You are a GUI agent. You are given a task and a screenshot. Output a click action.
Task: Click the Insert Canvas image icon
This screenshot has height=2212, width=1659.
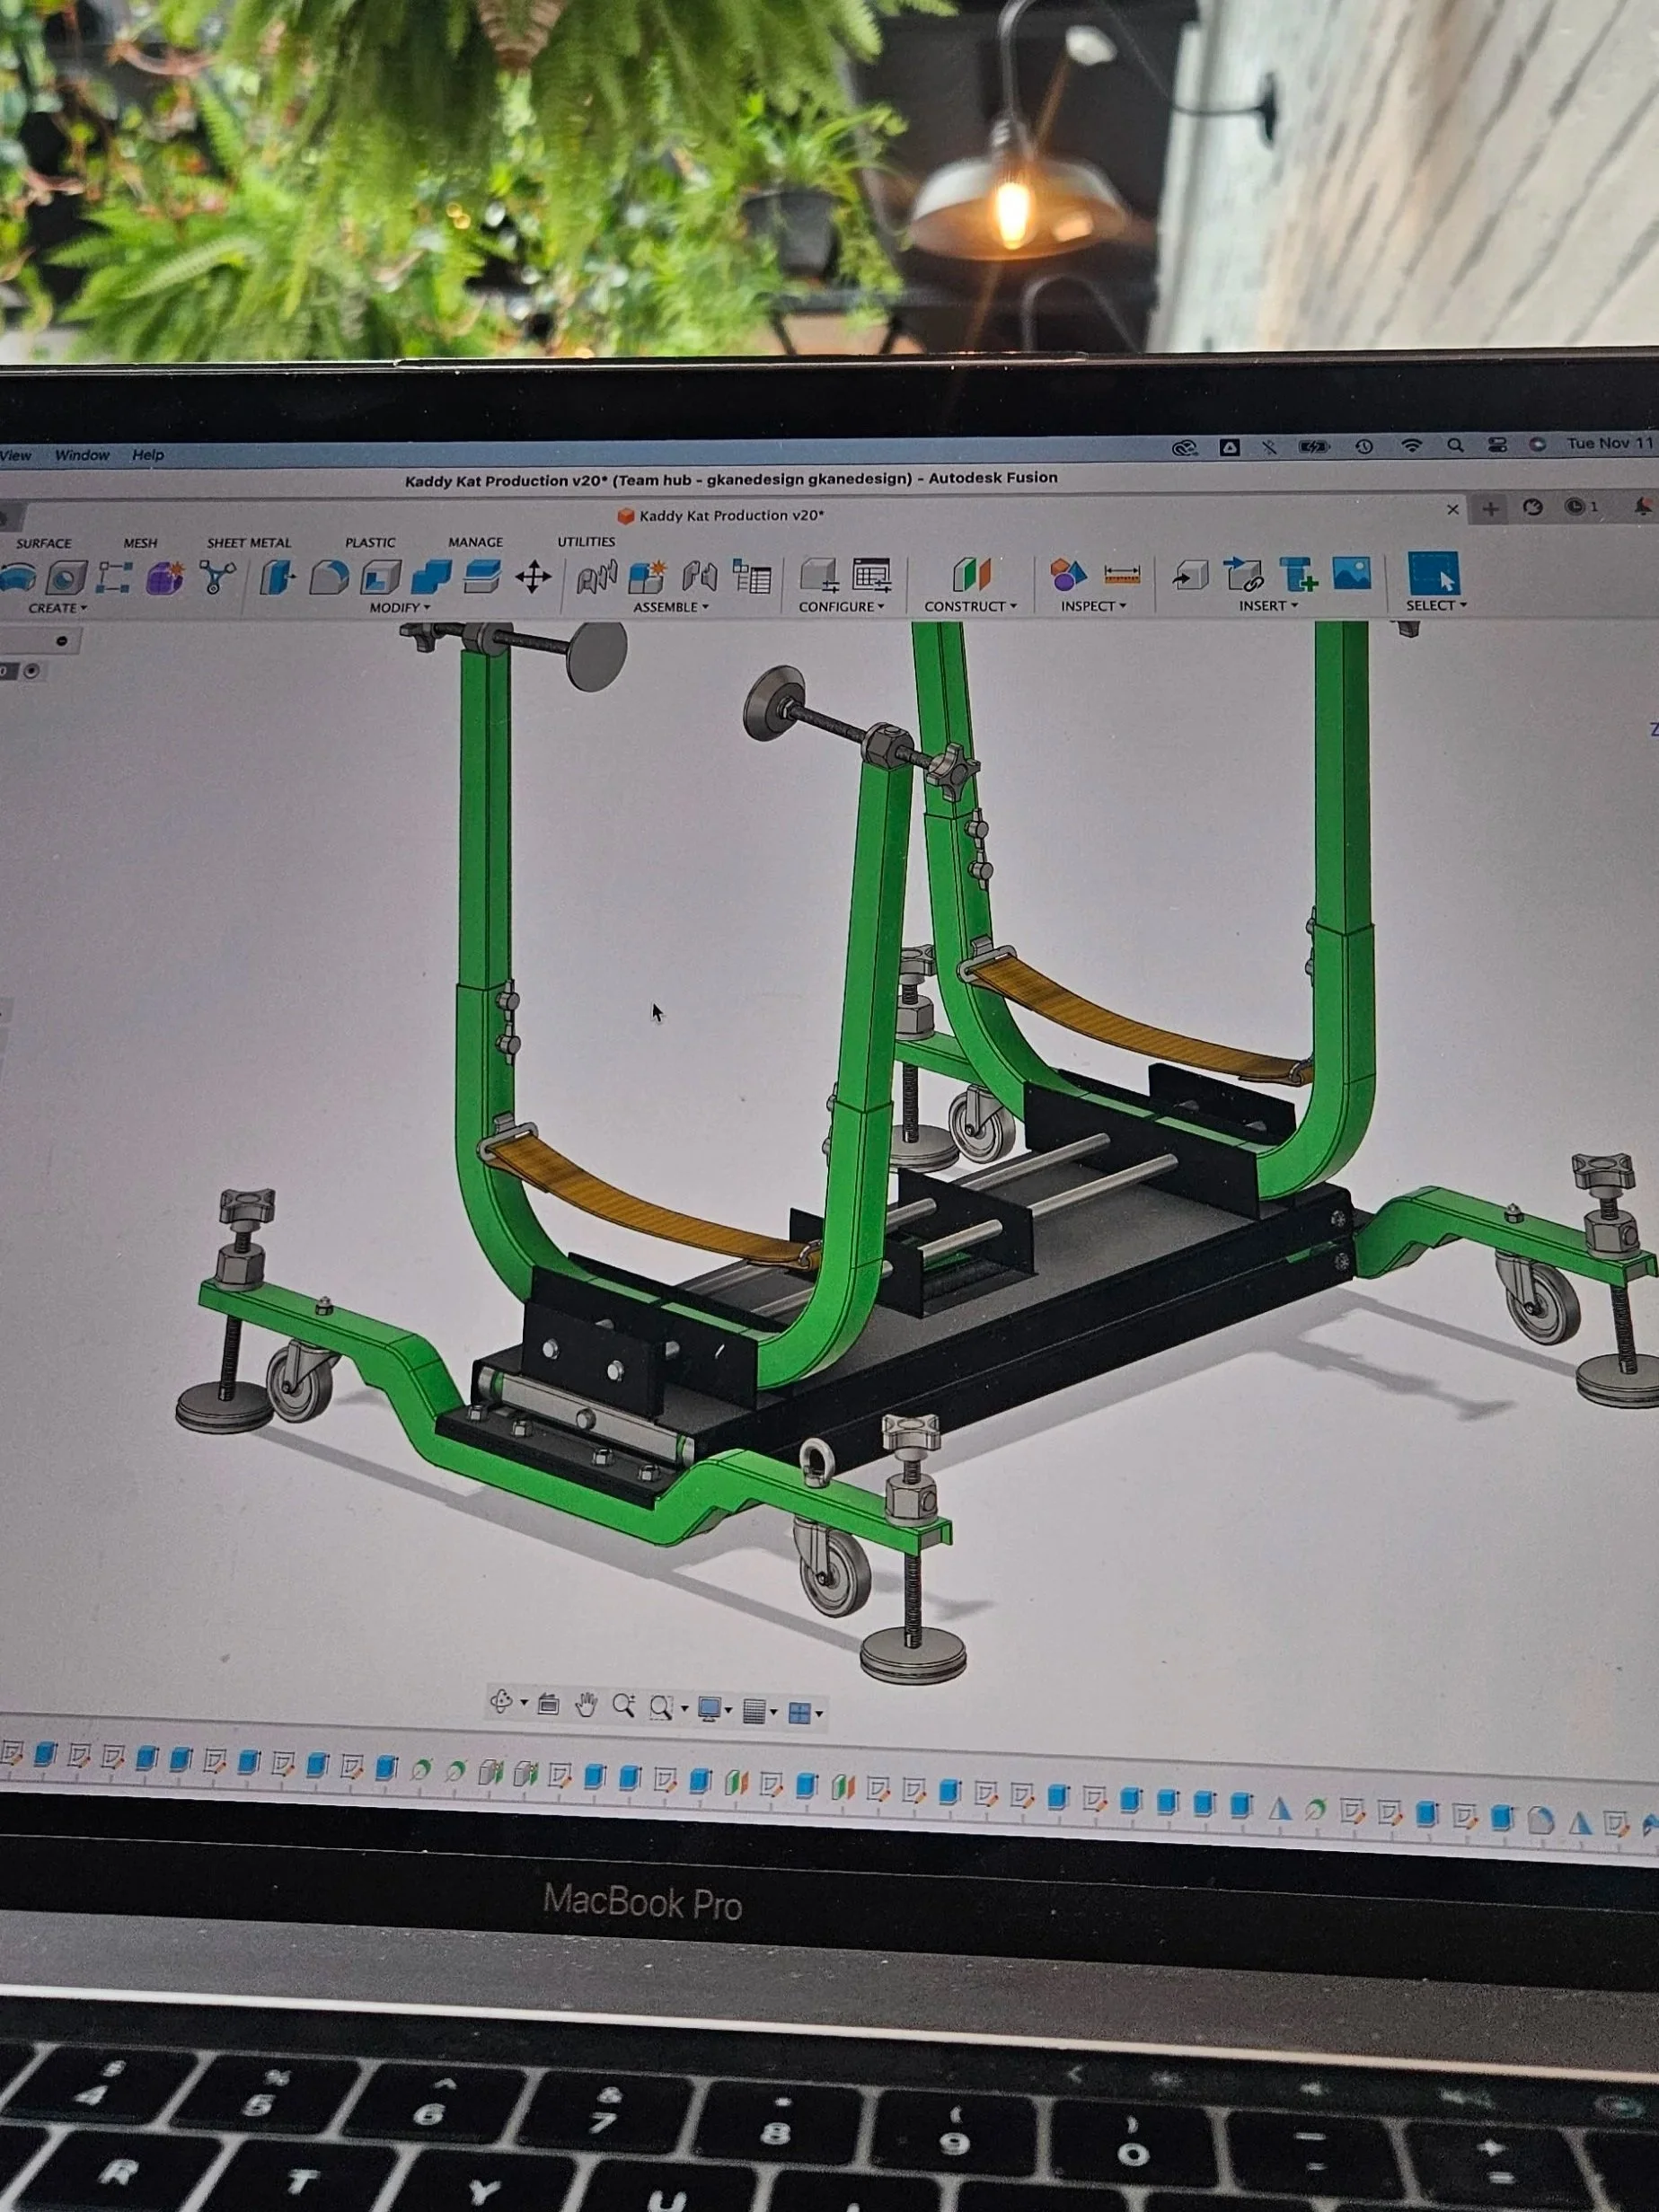pos(1351,573)
